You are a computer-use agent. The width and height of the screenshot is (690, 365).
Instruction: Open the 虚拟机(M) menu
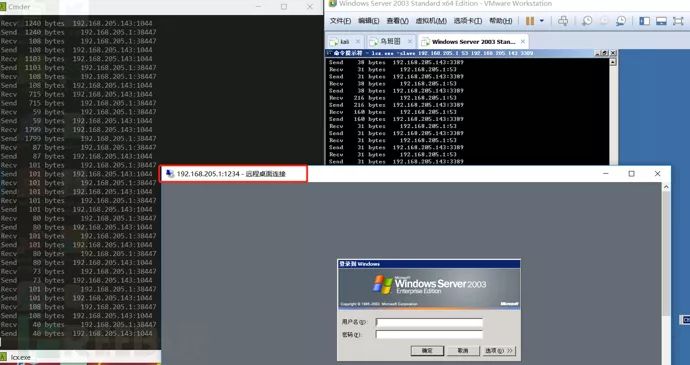pos(431,21)
